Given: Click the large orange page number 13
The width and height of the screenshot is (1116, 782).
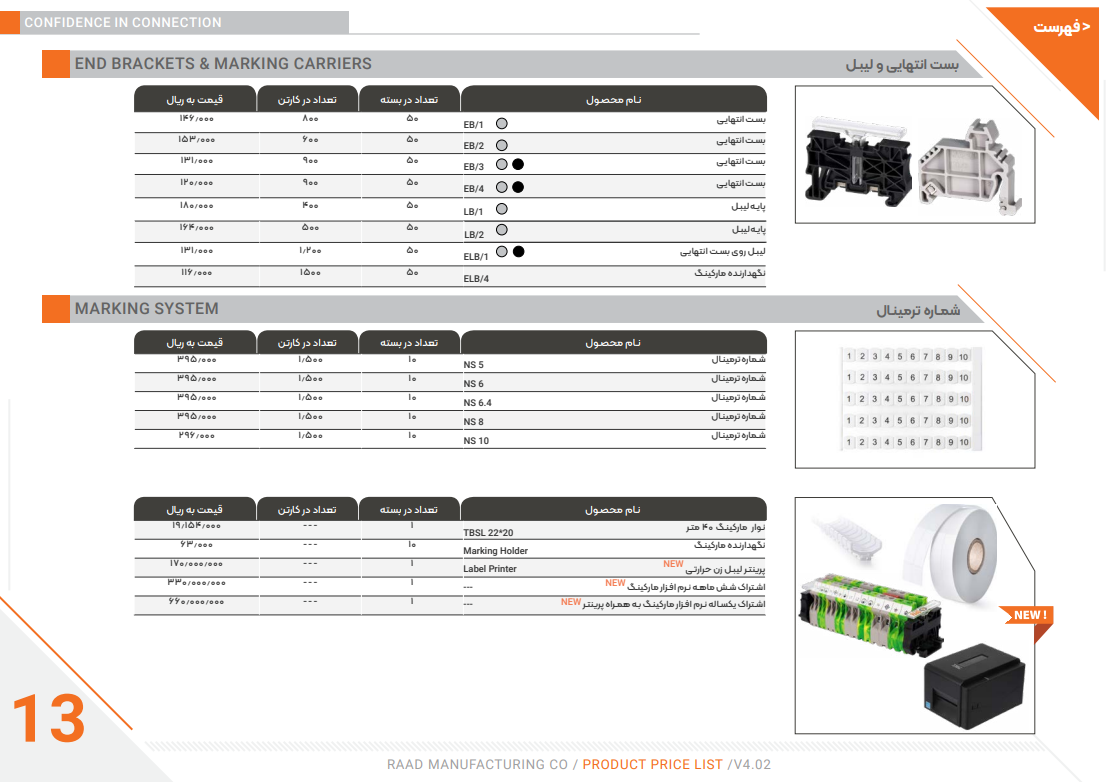Looking at the screenshot, I should pos(47,720).
